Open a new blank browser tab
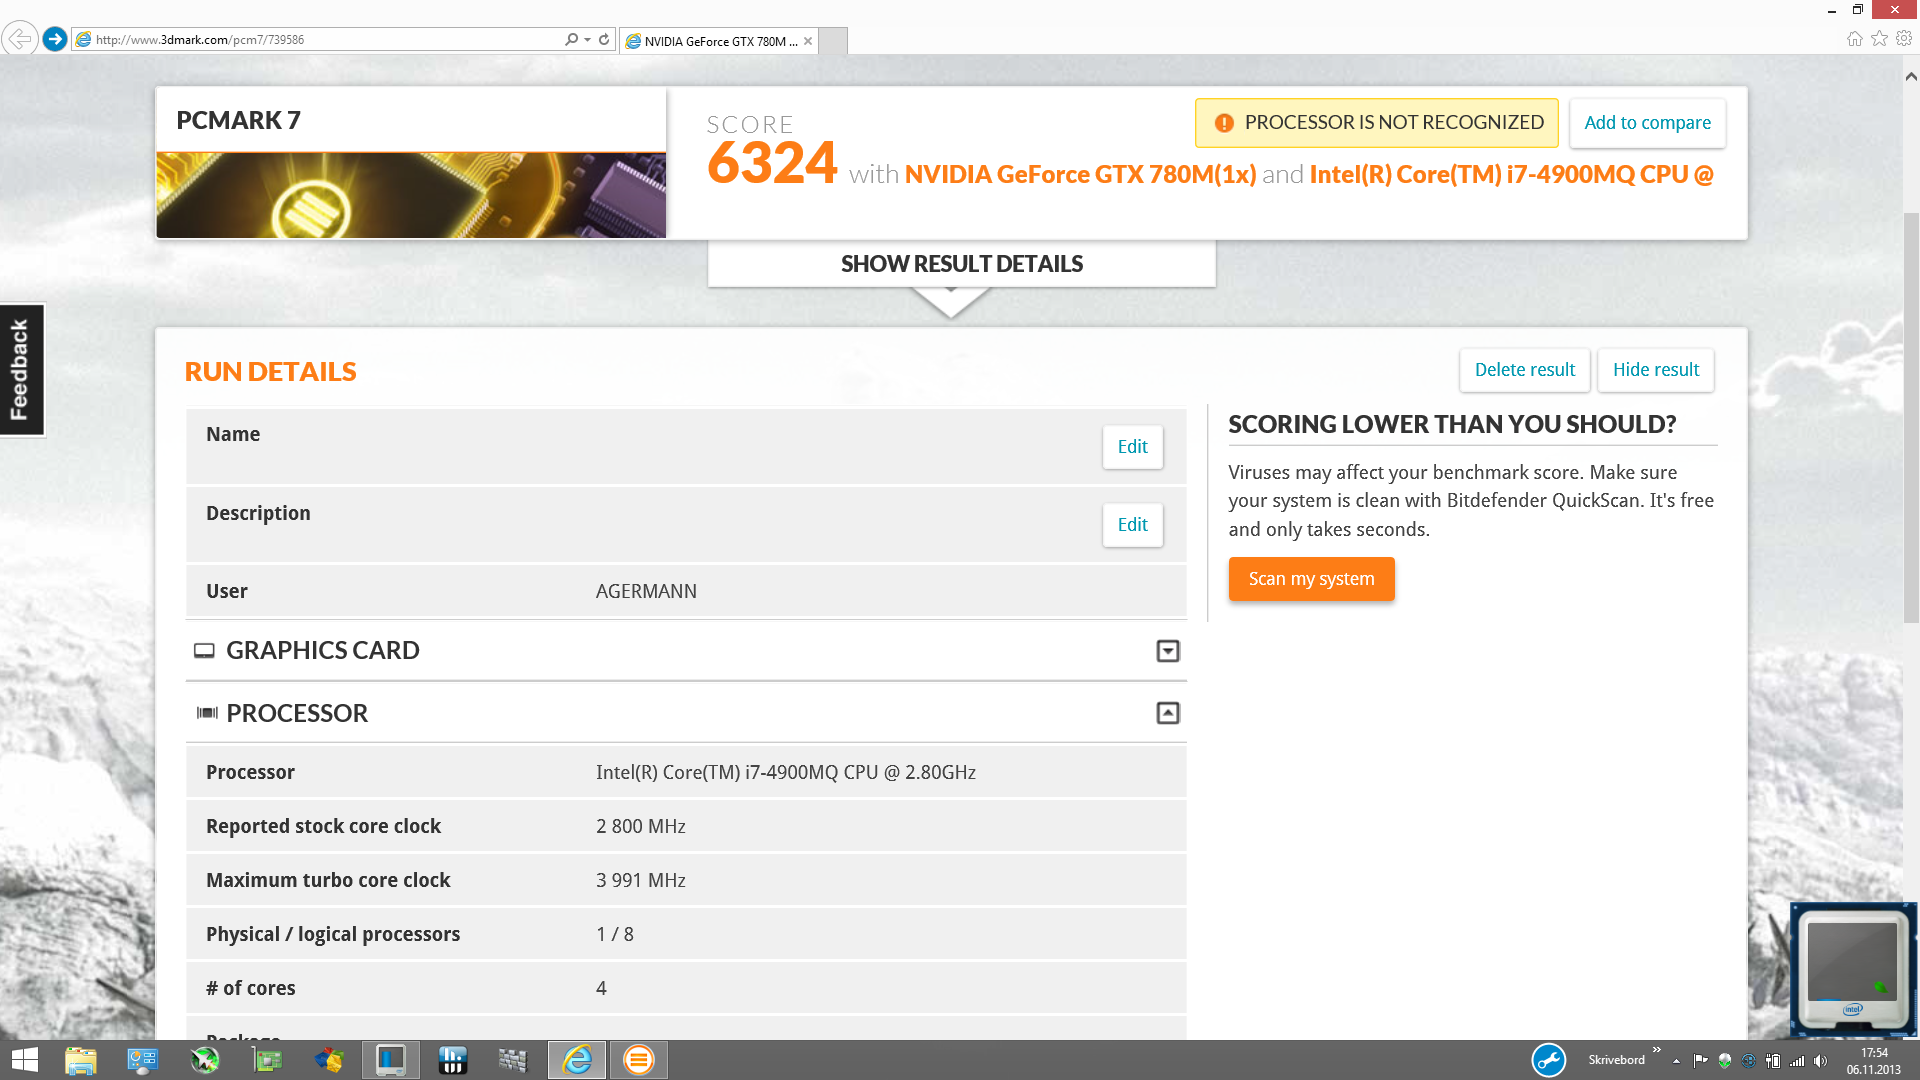Viewport: 1920px width, 1080px height. 833,41
